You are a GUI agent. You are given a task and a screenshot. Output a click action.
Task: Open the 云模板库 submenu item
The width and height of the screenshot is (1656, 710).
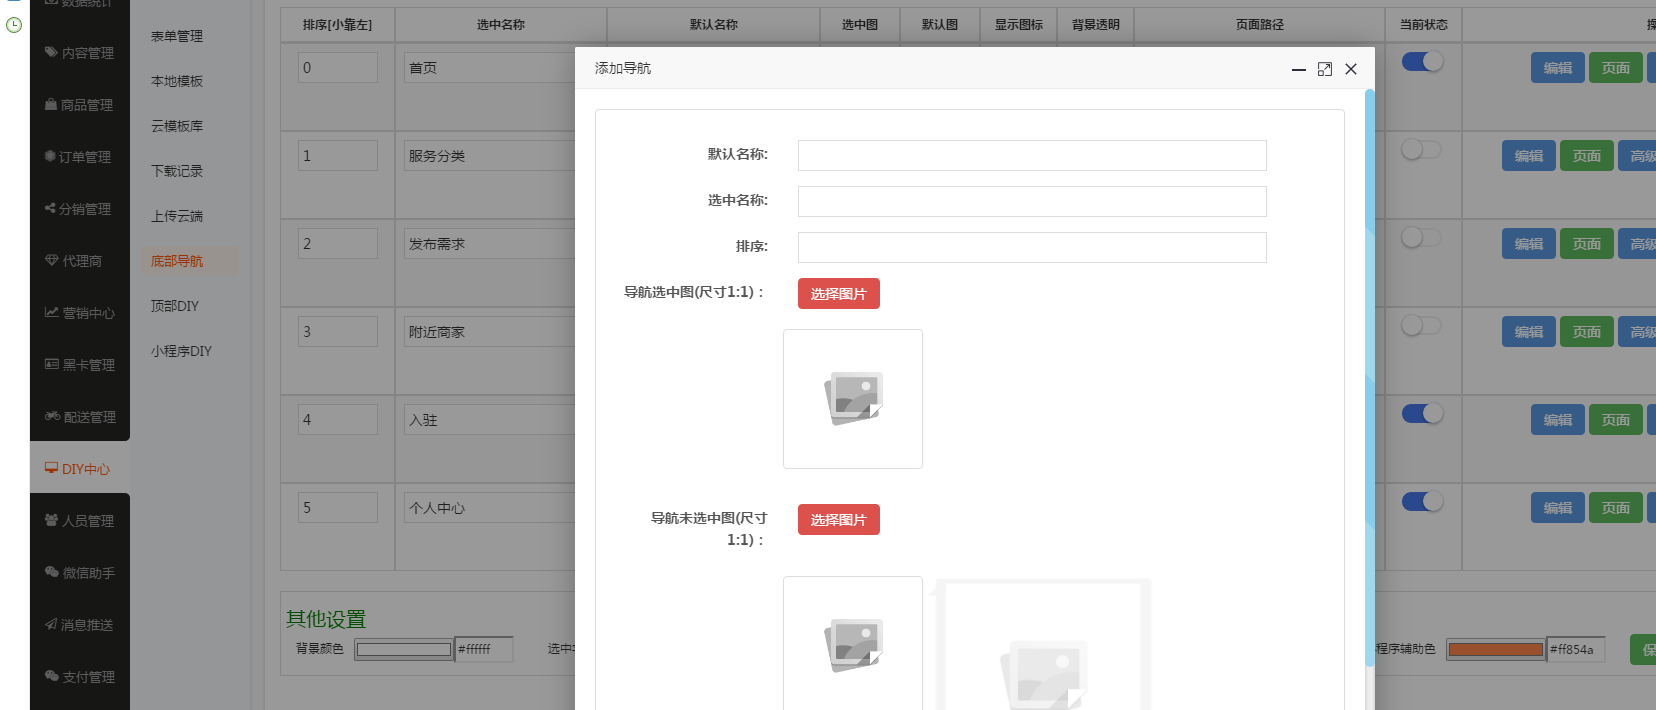coord(177,126)
